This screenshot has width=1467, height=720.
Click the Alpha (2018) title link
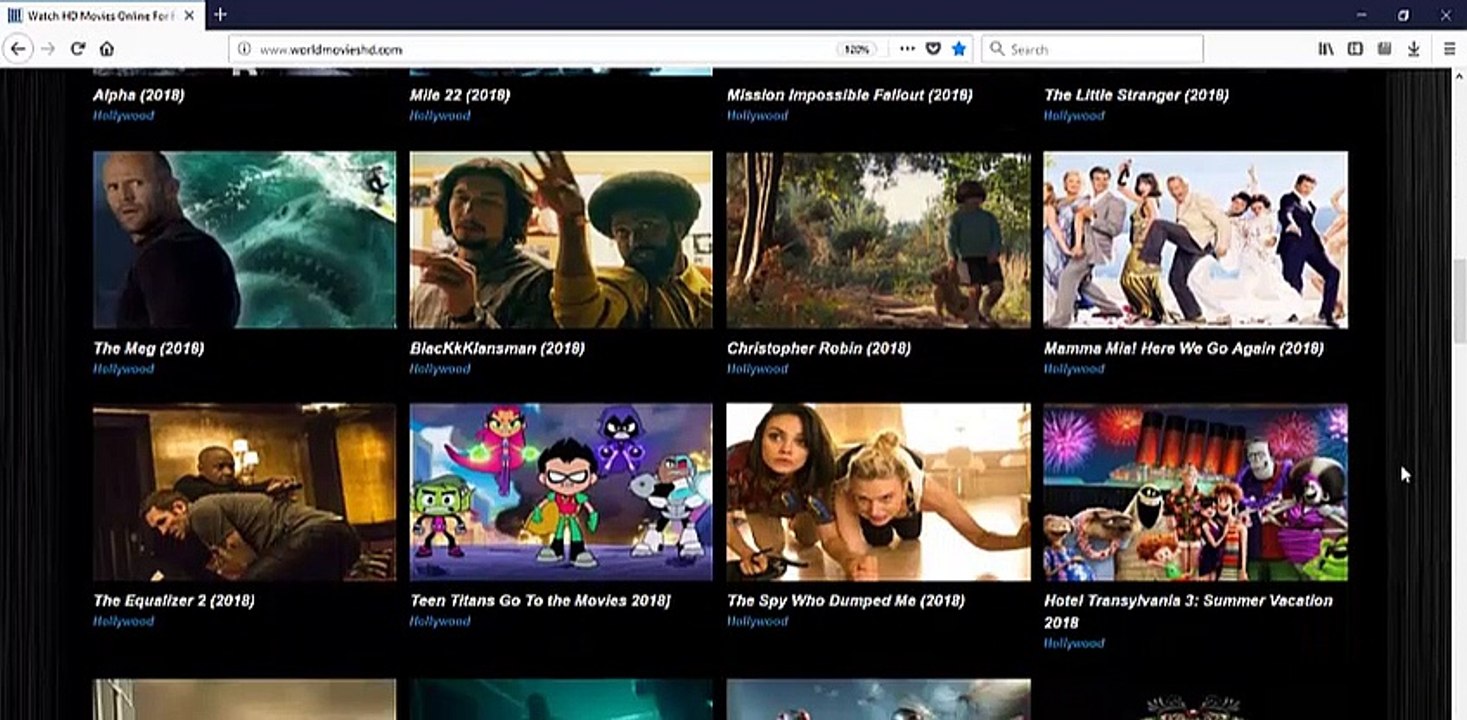pos(138,95)
